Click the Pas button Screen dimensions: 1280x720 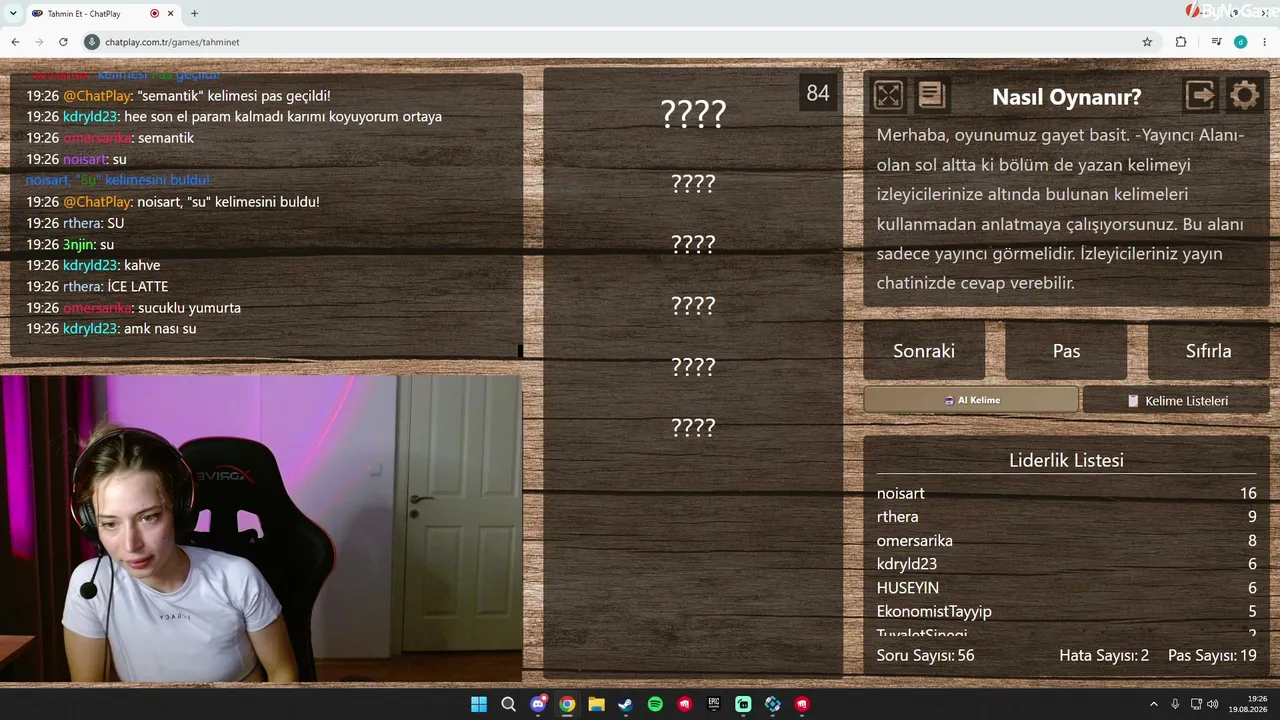1066,351
